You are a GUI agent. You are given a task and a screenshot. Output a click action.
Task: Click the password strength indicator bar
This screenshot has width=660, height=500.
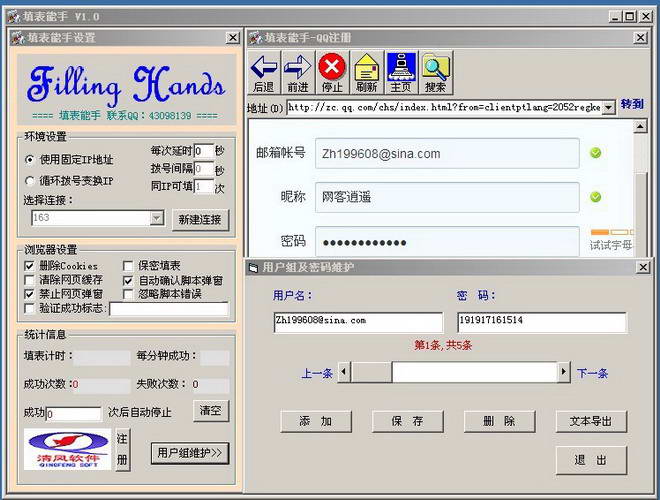612,232
